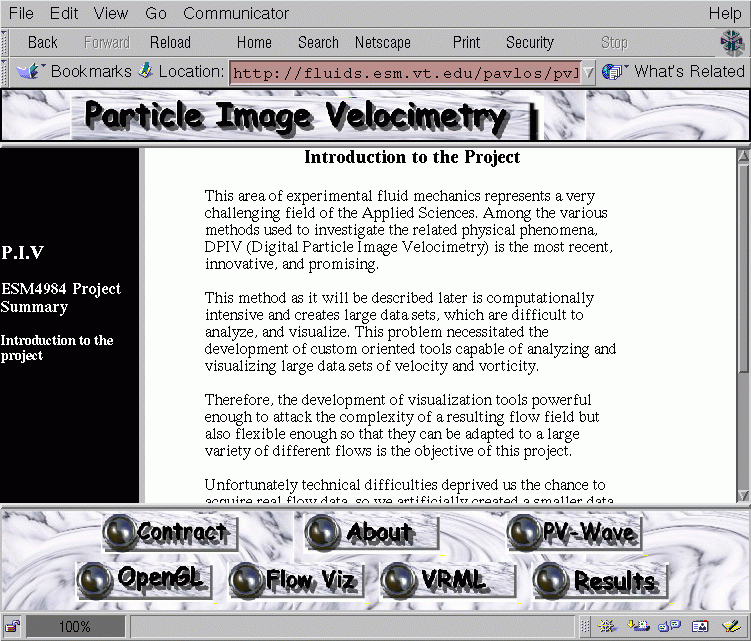Click the down arrow of the content scrollbar
Screen dimensions: 751x641
[743, 495]
